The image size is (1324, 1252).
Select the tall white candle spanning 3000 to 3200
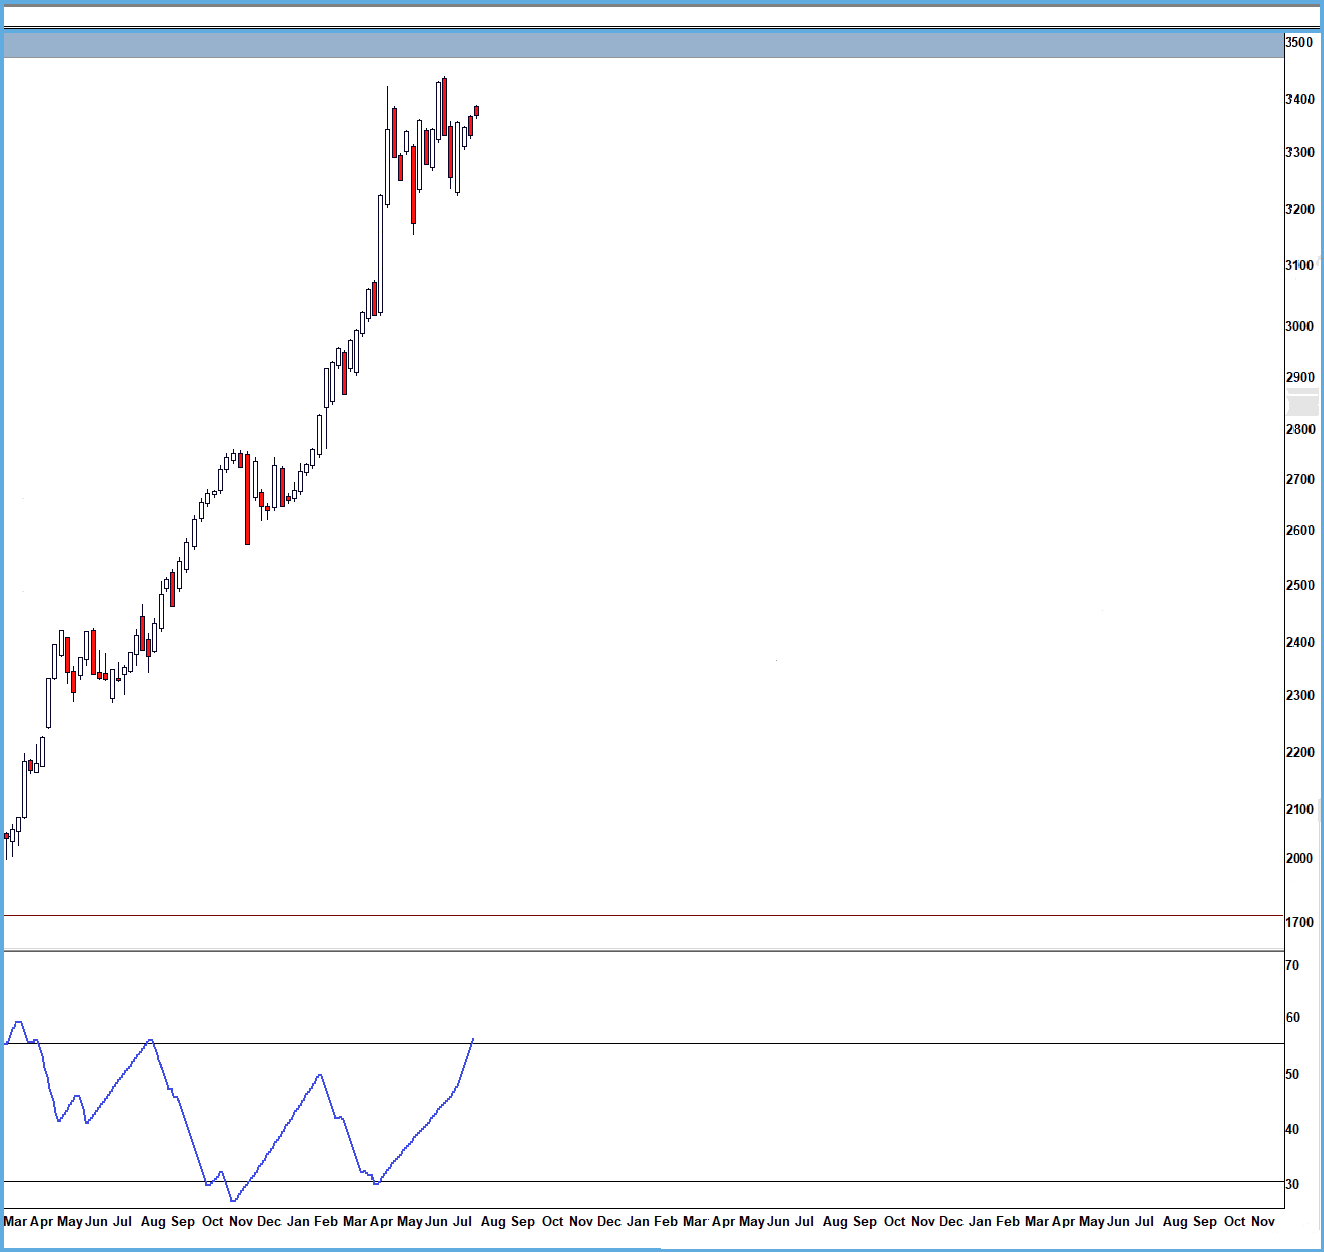click(381, 254)
